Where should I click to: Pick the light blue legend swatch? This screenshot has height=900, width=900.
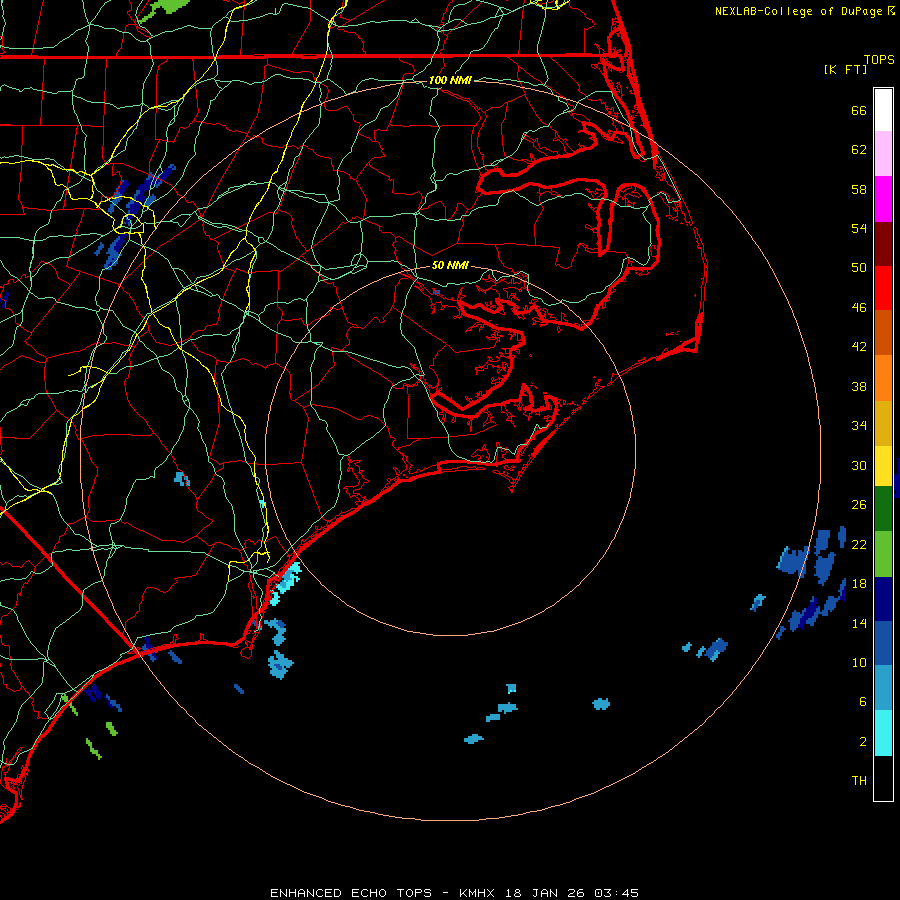pos(883,688)
